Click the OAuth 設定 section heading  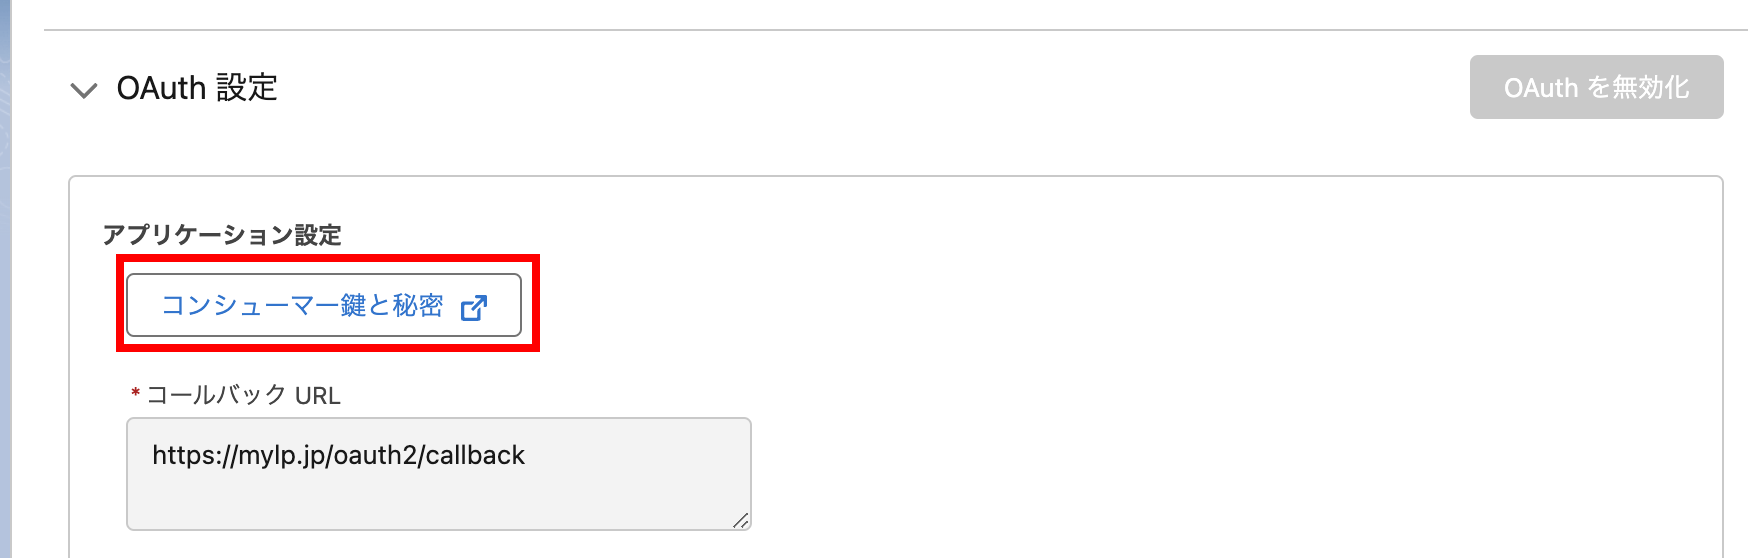197,88
